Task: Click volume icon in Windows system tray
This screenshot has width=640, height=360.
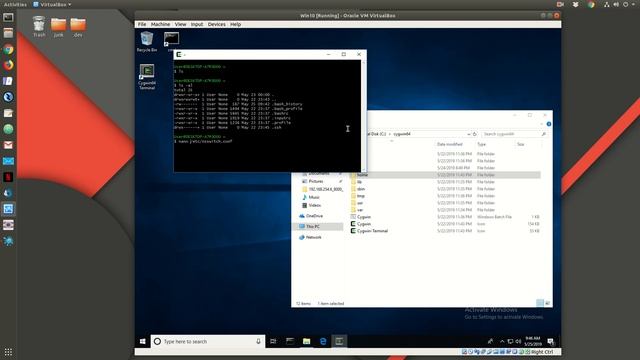Action: click(x=518, y=341)
